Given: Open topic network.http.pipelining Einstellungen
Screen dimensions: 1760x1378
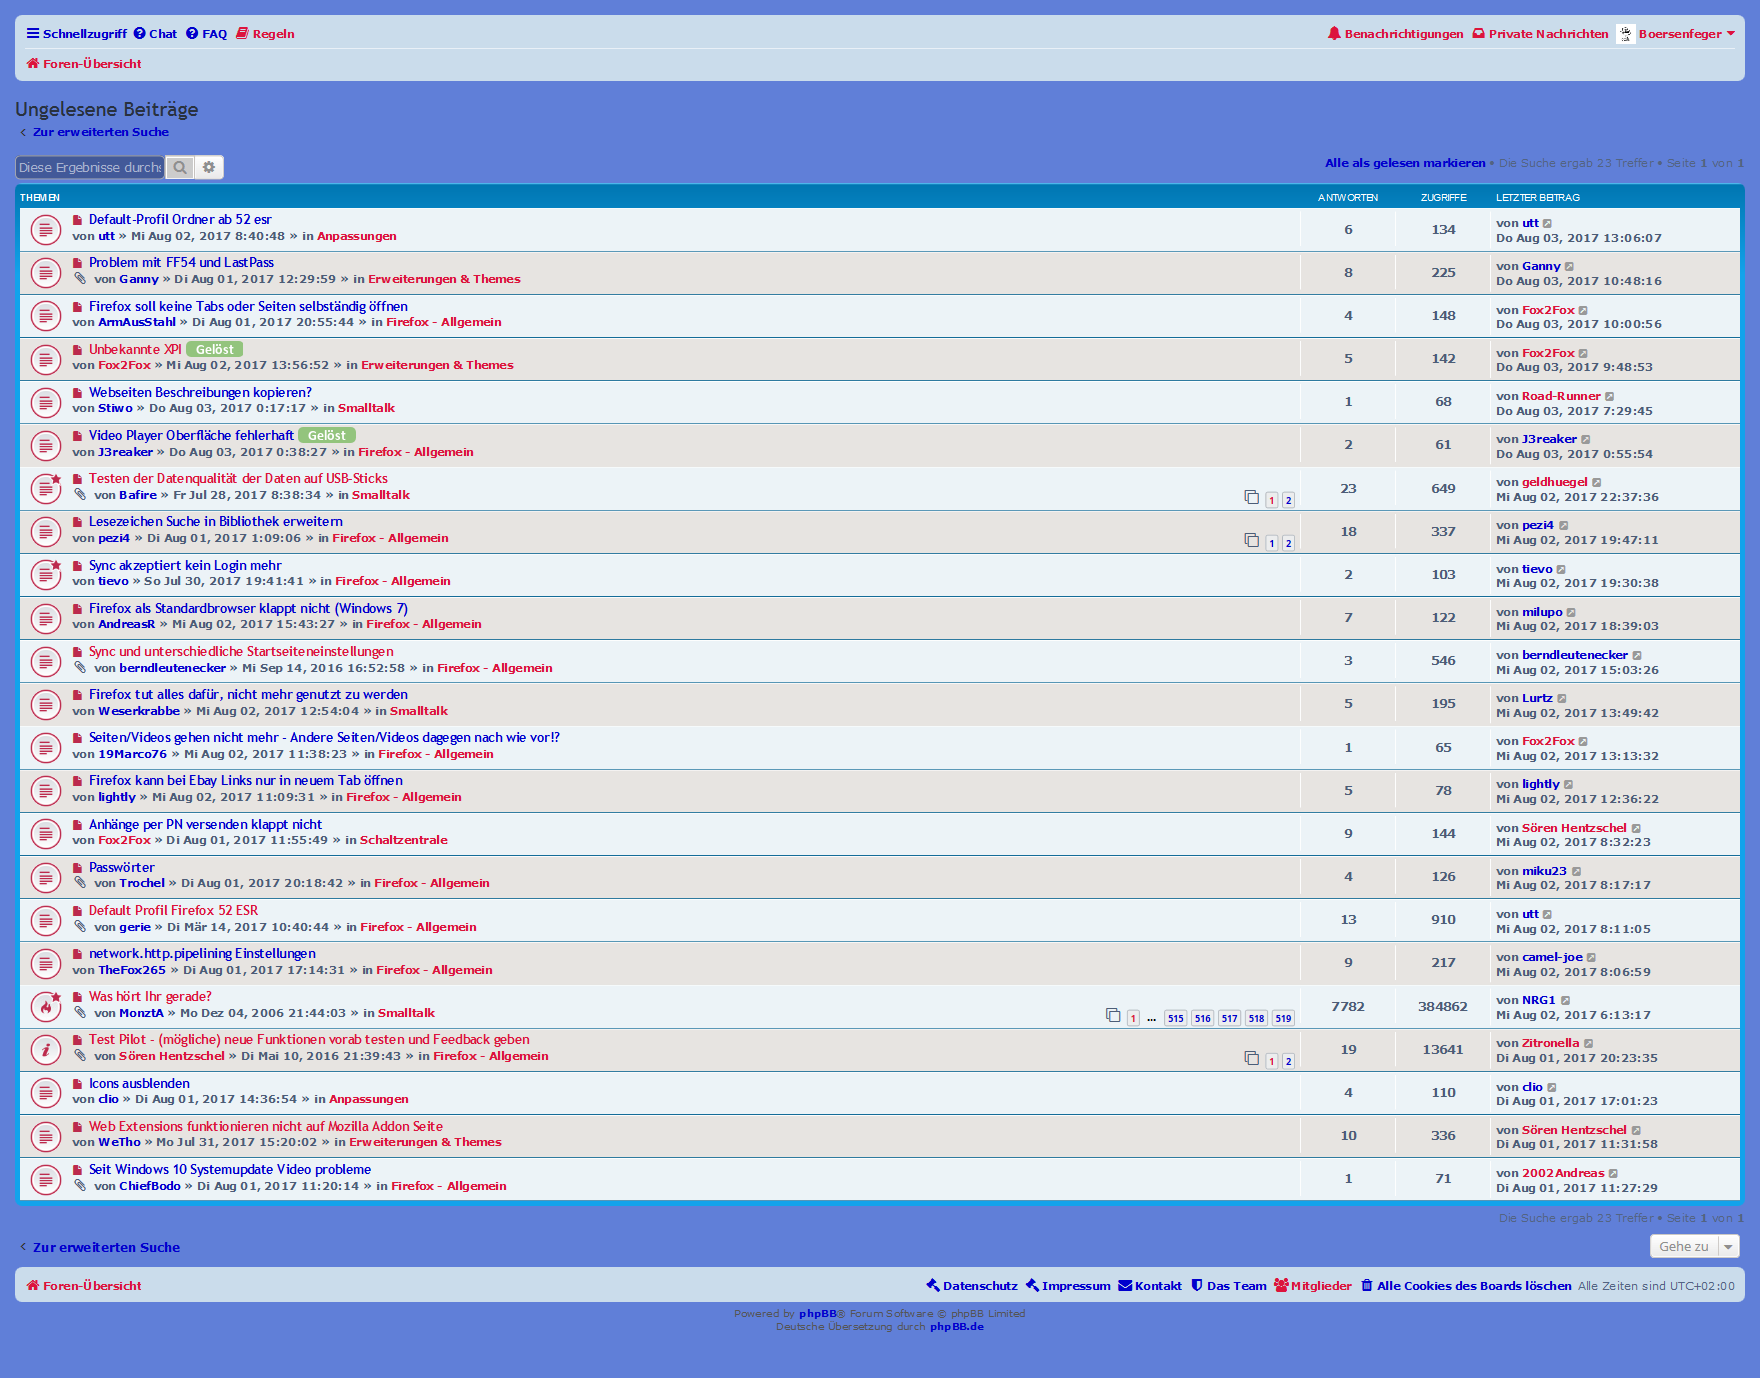Looking at the screenshot, I should pos(202,954).
